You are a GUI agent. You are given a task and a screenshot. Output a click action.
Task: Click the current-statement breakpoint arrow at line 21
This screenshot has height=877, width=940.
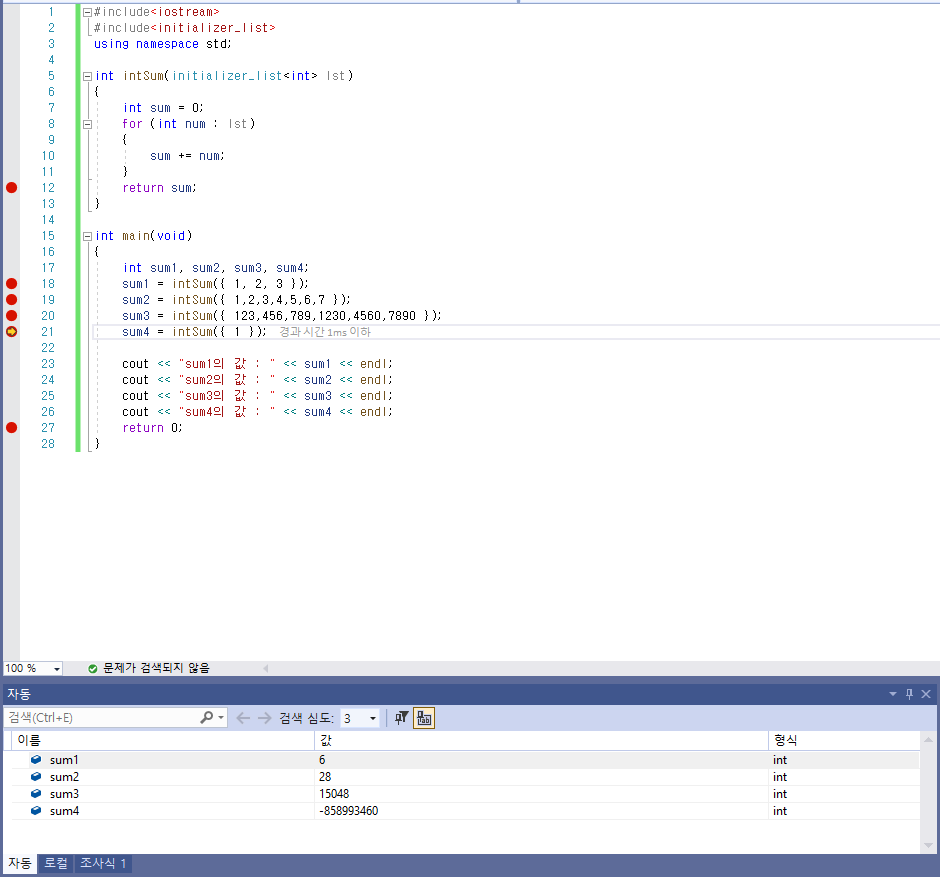11,331
